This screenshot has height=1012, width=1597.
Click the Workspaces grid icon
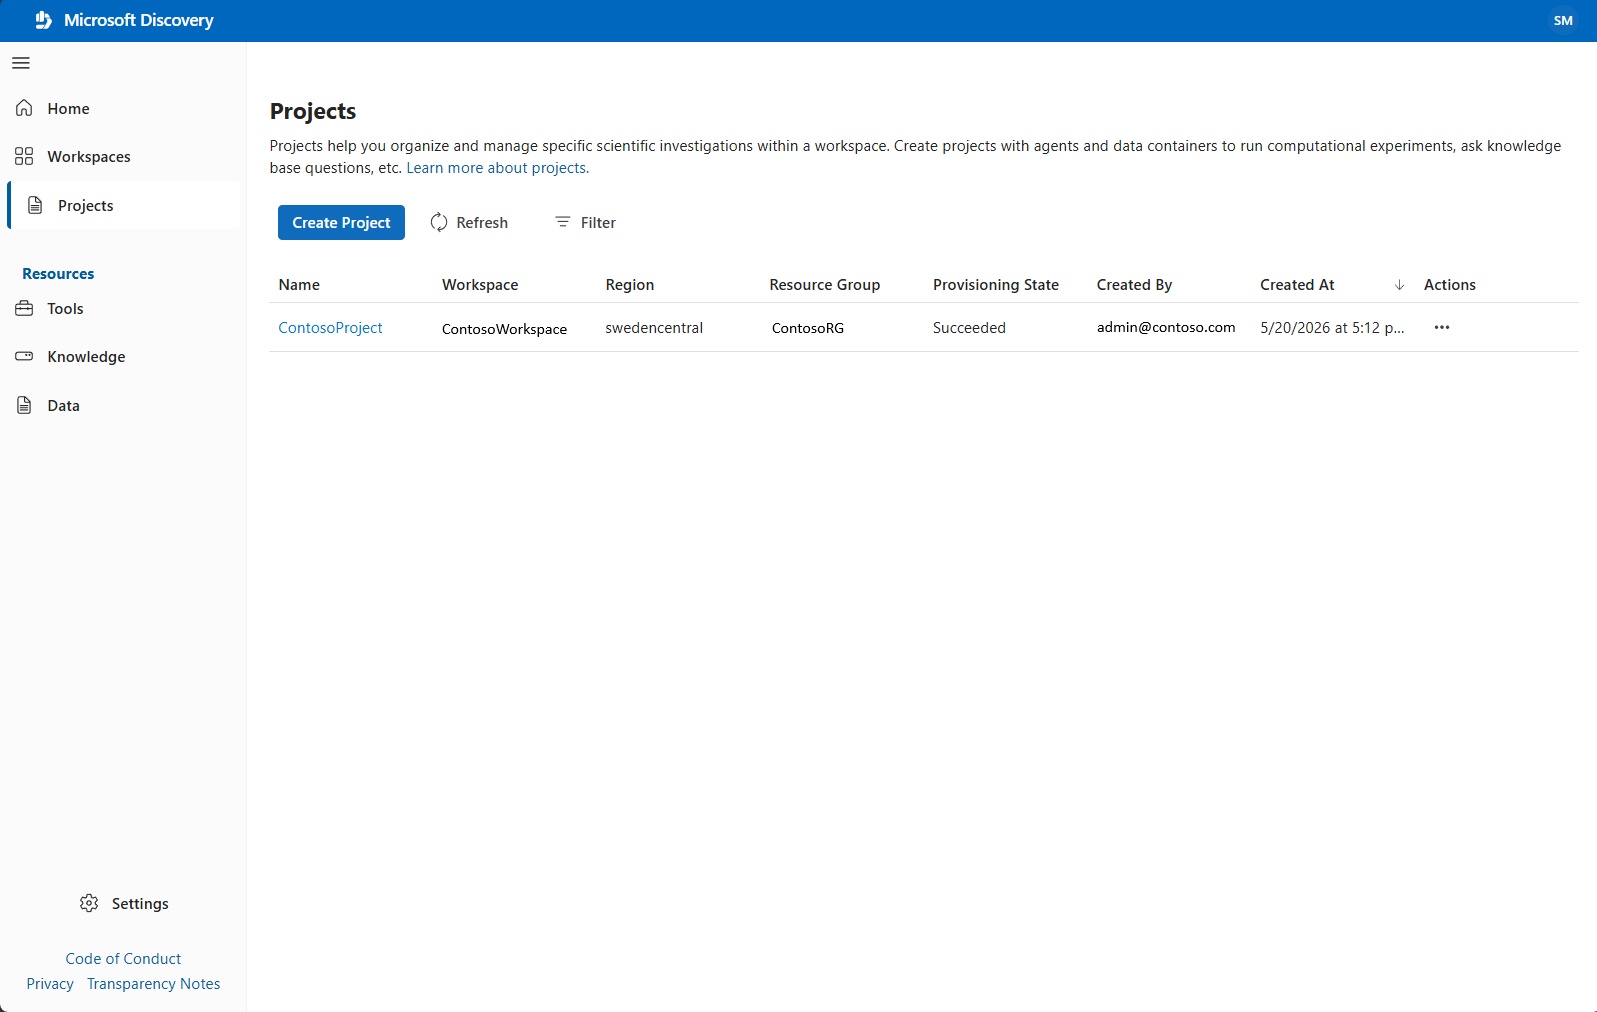point(25,156)
